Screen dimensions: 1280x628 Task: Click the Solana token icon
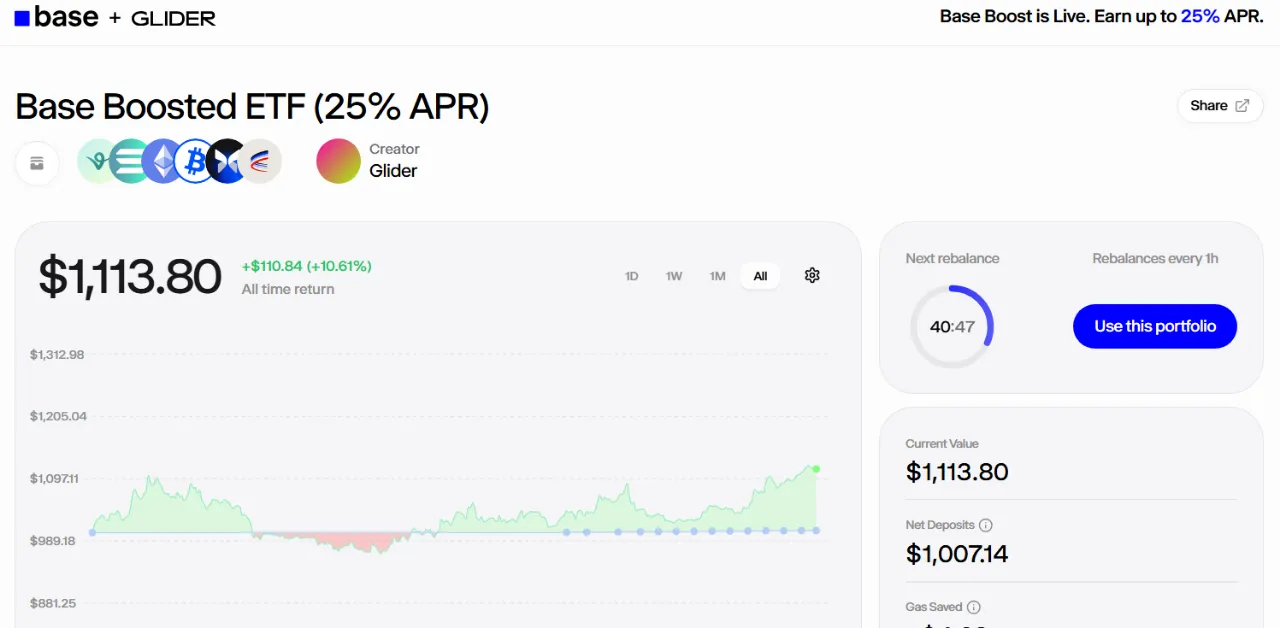129,161
